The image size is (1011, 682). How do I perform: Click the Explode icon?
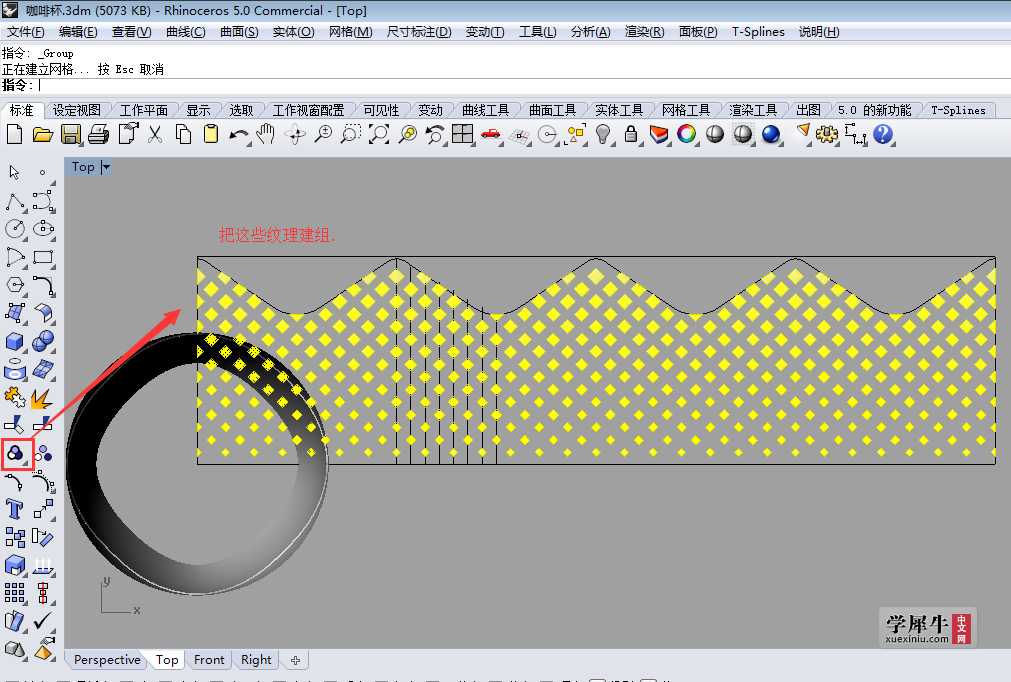43,398
